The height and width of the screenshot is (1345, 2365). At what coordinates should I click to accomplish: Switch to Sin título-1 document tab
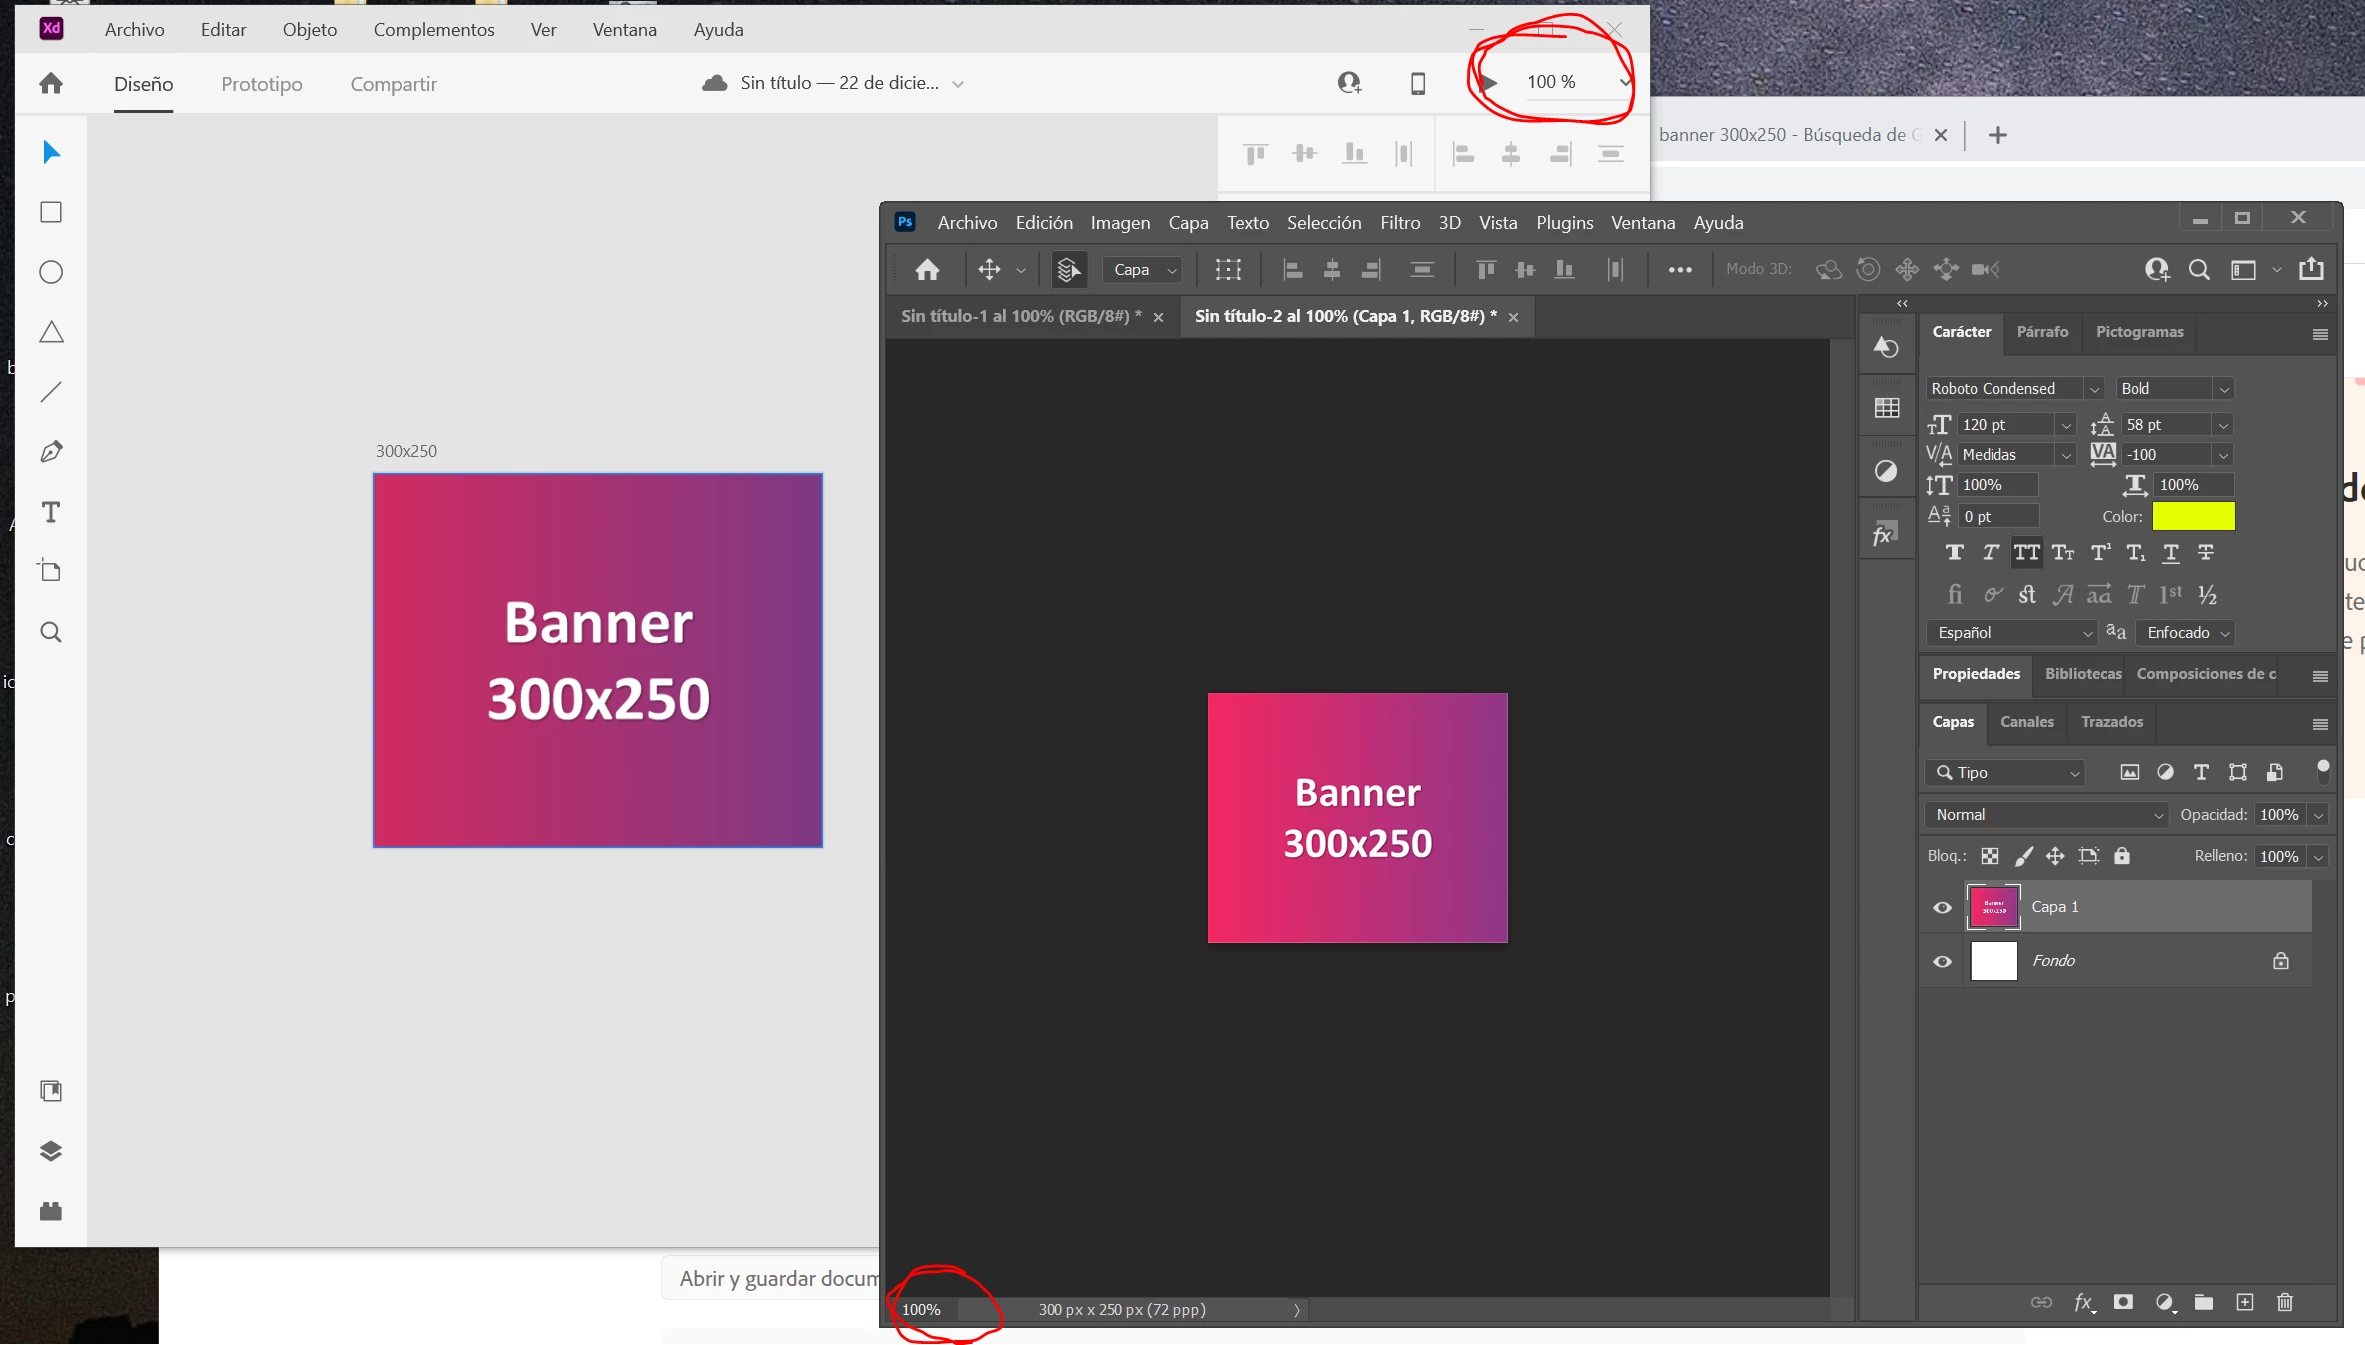point(1020,316)
